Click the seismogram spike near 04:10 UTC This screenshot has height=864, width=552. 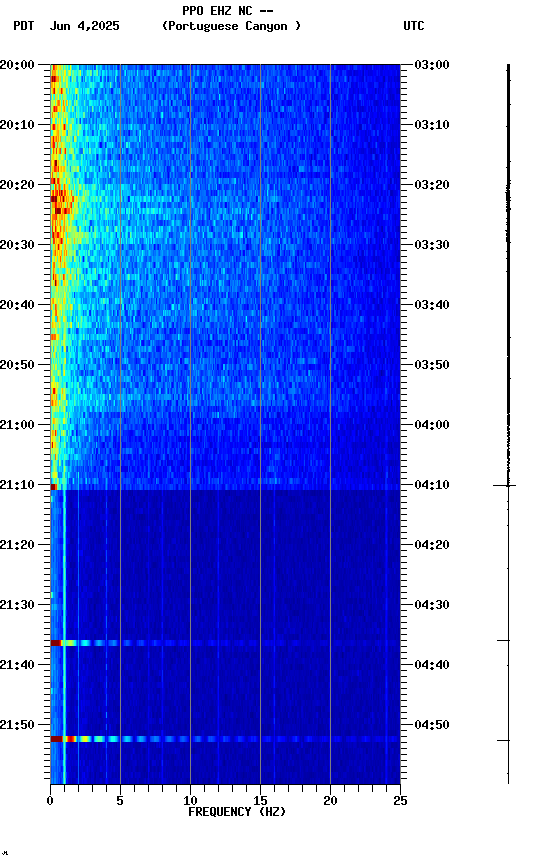point(504,485)
